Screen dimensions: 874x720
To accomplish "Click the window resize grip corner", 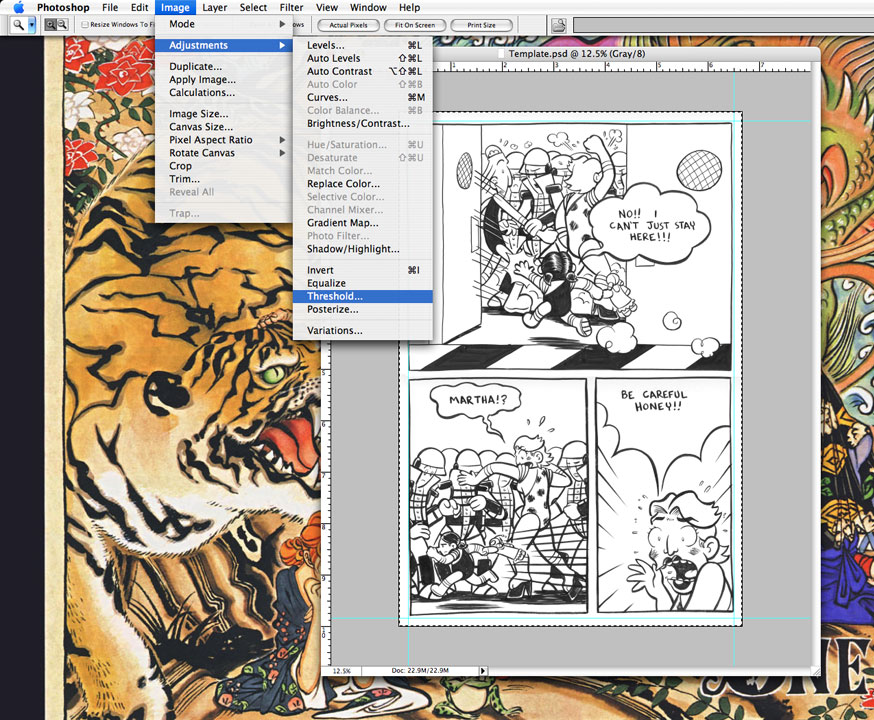I will 815,671.
